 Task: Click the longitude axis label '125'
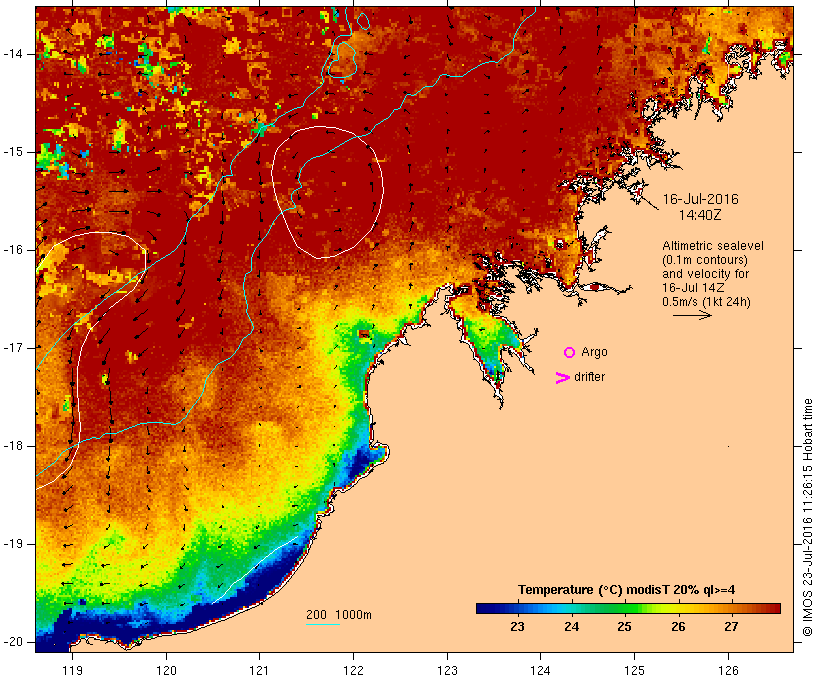pyautogui.click(x=635, y=670)
